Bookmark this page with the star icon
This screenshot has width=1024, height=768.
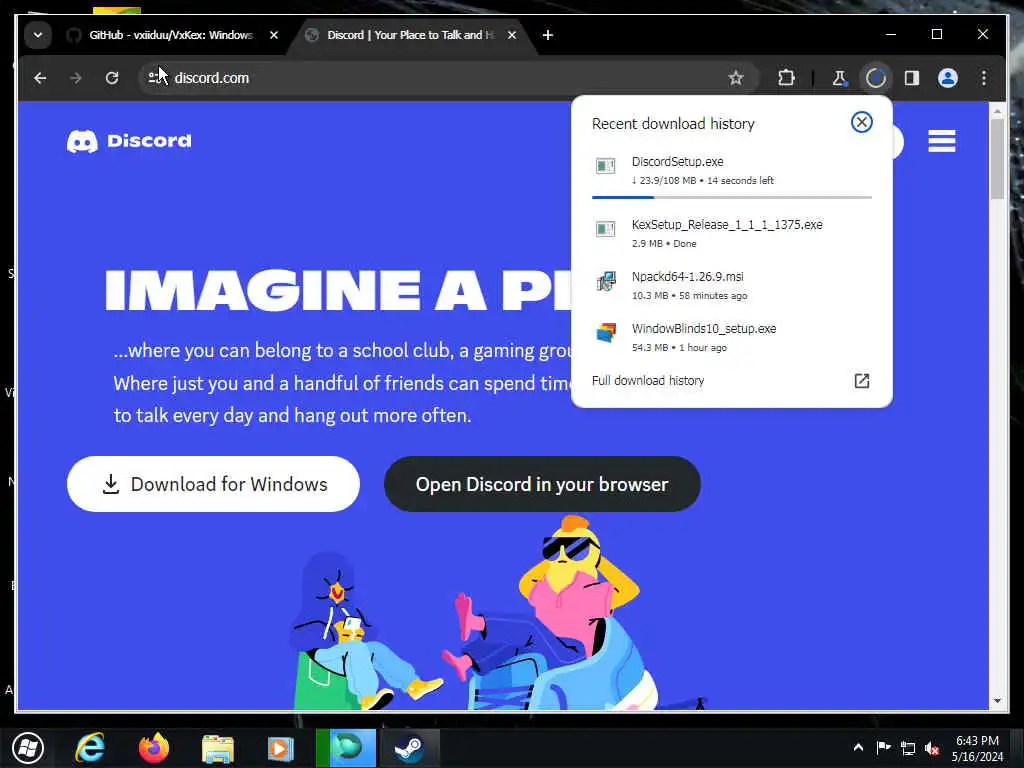click(736, 78)
